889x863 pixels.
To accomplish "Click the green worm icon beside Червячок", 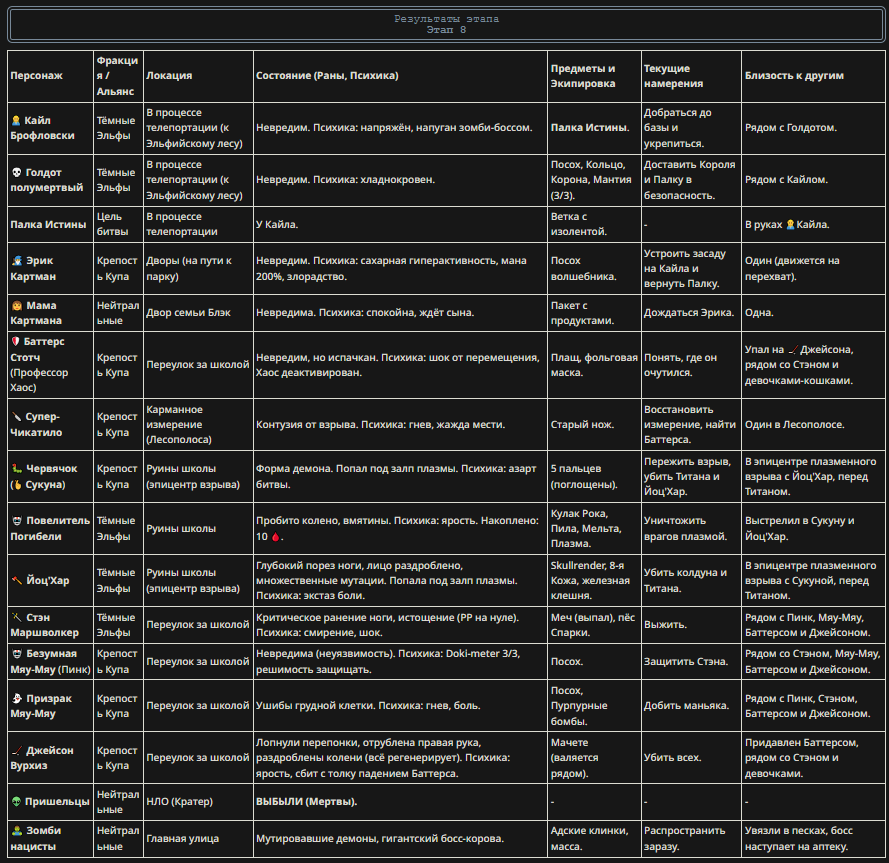I will click(18, 469).
